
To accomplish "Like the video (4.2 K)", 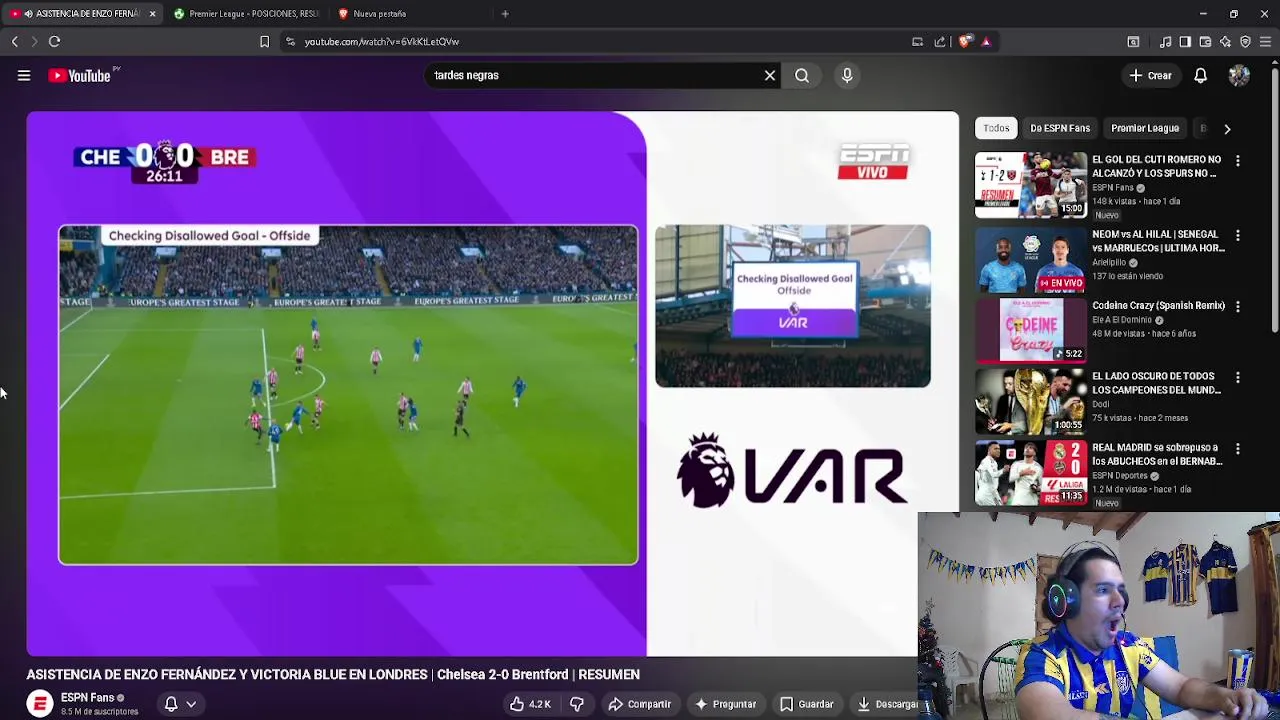I will pyautogui.click(x=530, y=704).
